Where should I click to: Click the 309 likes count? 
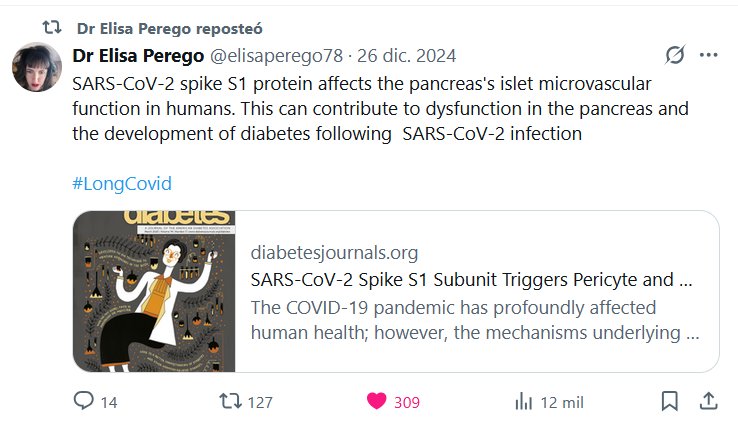pos(407,402)
